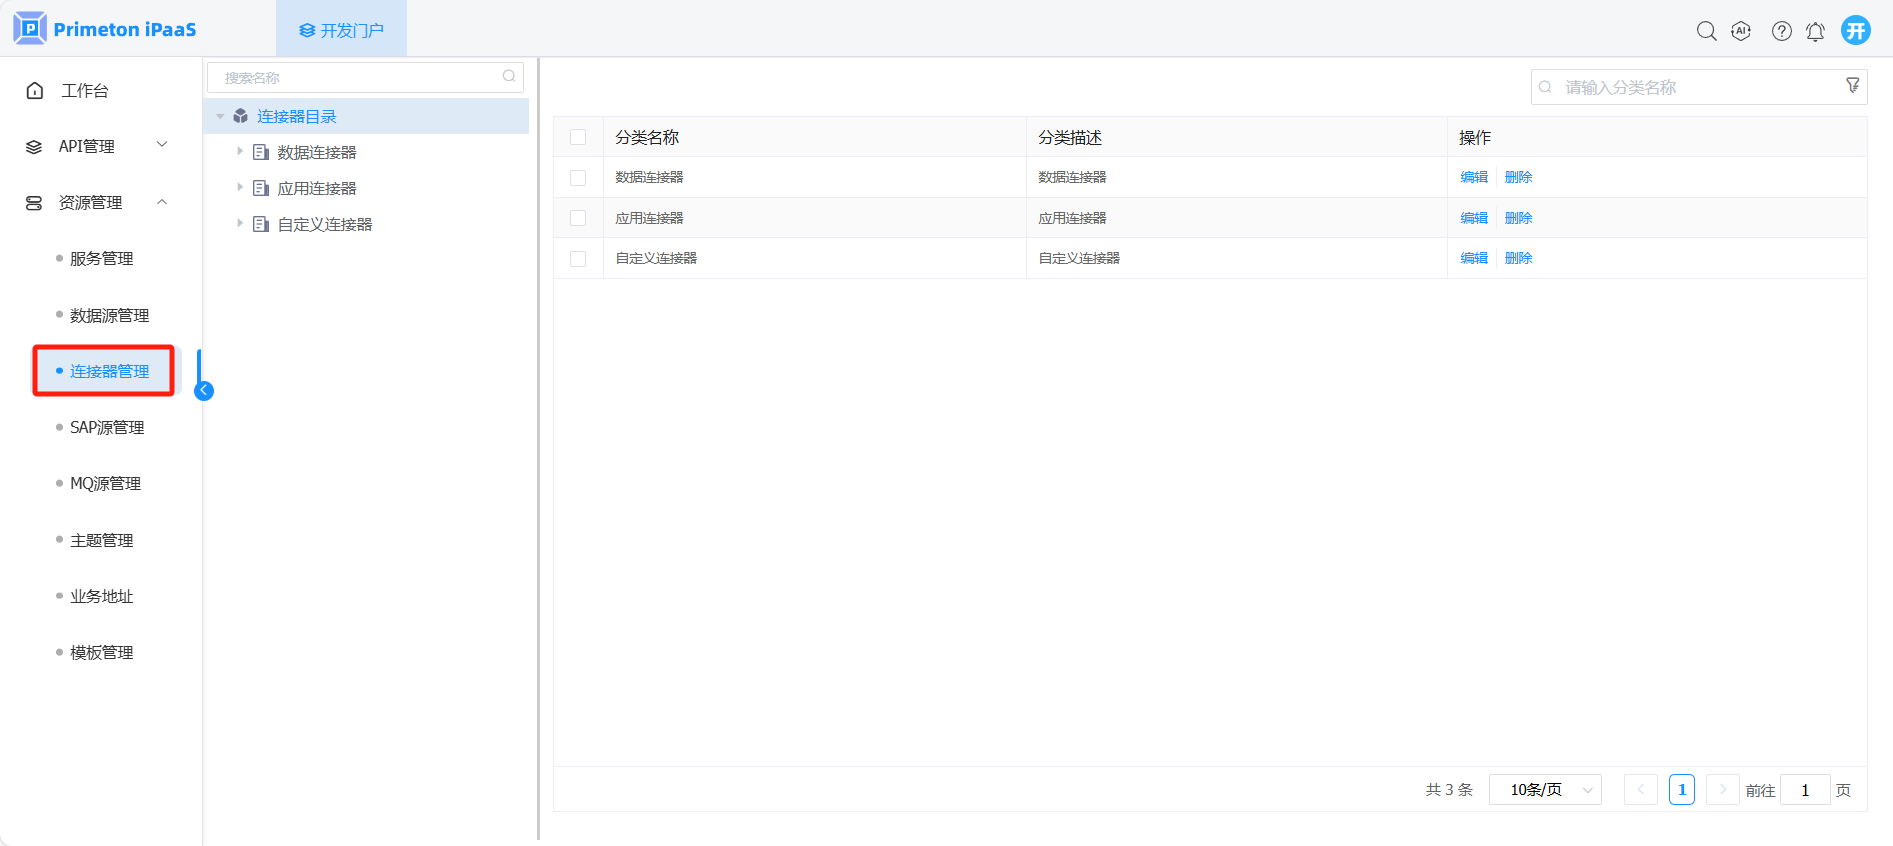Click the filter funnel icon in category search
This screenshot has height=846, width=1893.
1853,86
